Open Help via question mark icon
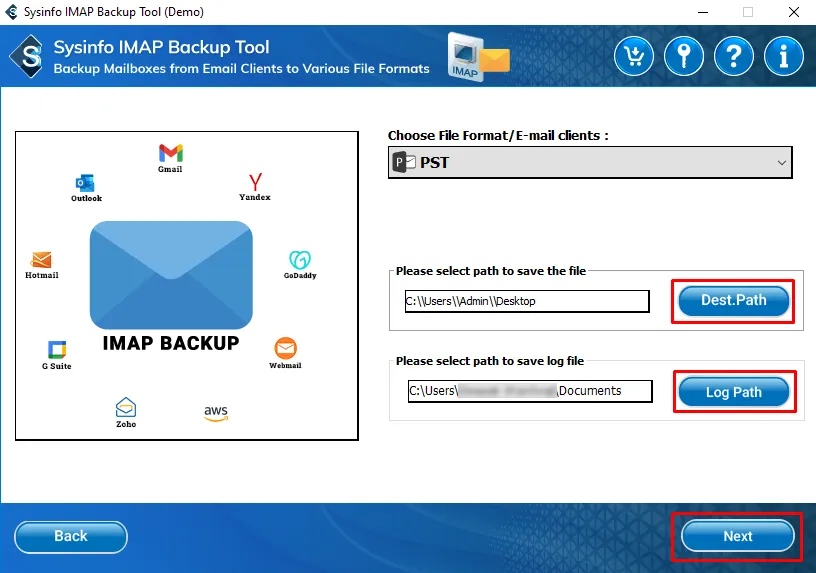Screen dimensions: 816x573 733,56
